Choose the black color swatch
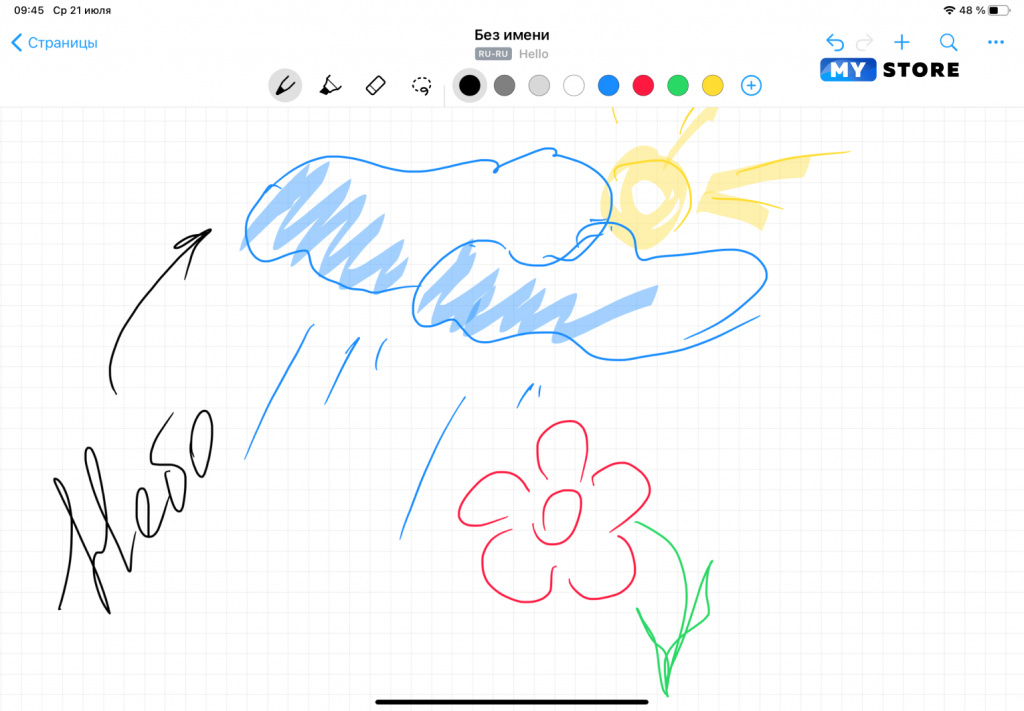This screenshot has height=711, width=1024. [469, 86]
